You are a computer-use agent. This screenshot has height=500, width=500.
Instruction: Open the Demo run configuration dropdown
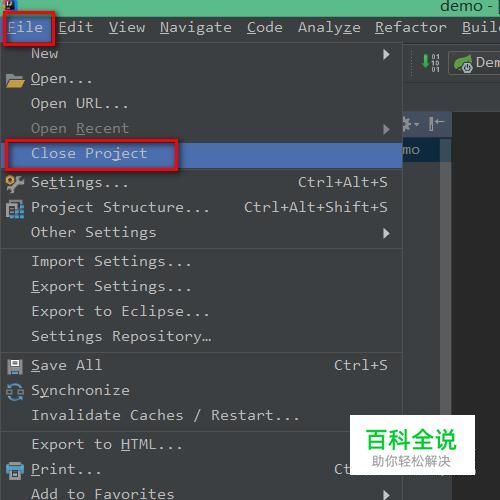pos(475,63)
